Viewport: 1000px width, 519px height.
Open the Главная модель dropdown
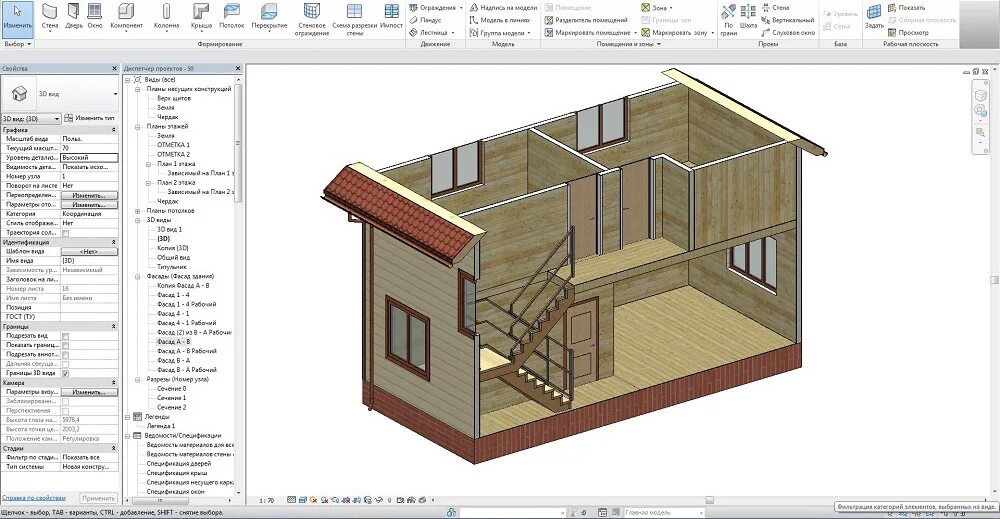click(664, 513)
